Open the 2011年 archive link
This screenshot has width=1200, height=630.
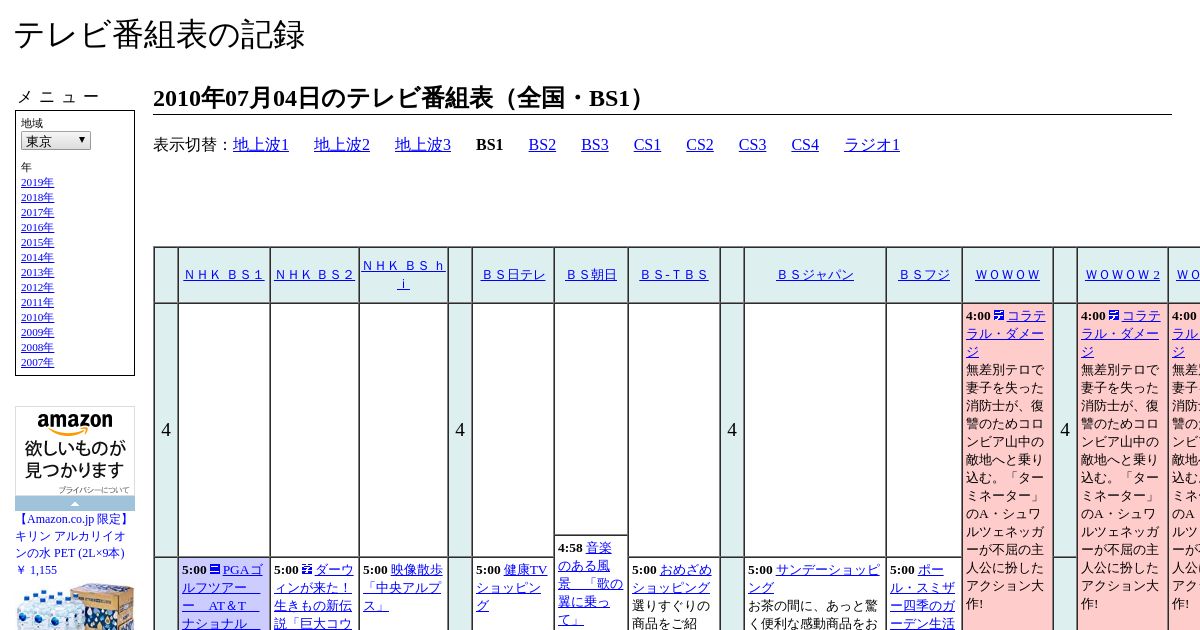37,303
